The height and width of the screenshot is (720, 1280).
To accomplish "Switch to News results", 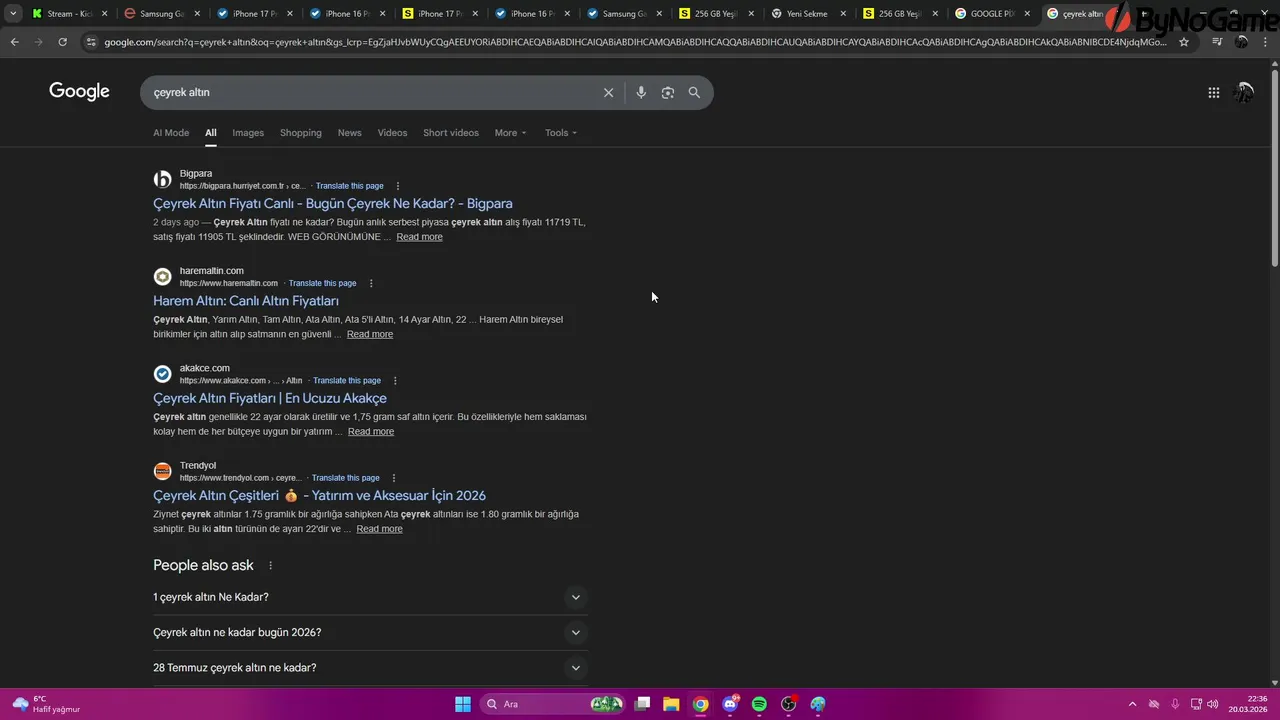I will click(349, 133).
